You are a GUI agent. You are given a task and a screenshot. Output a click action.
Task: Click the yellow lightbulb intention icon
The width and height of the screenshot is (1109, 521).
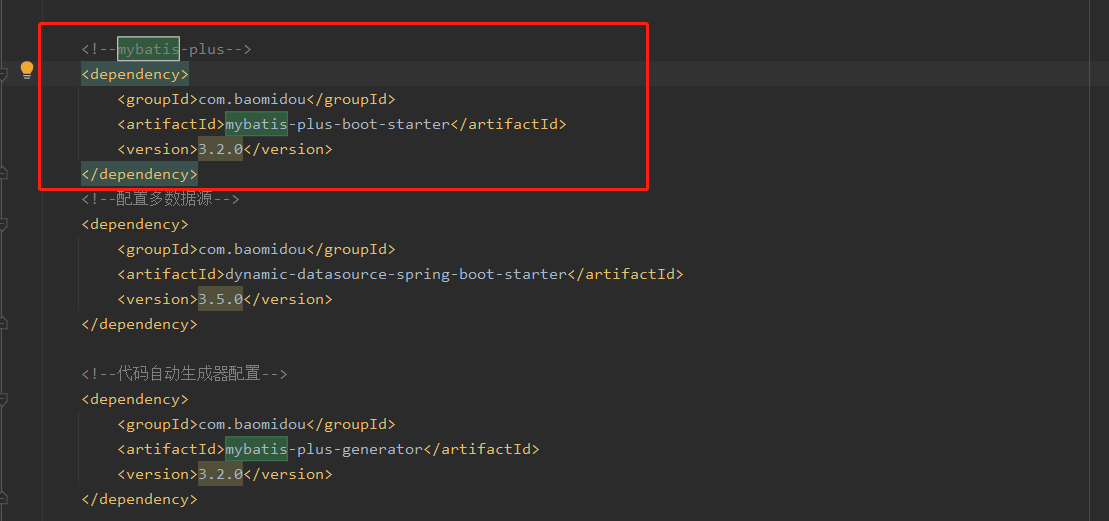27,70
